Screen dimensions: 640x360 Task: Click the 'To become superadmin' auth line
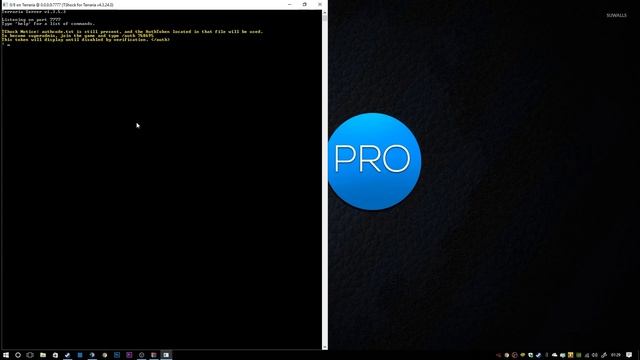[78, 36]
